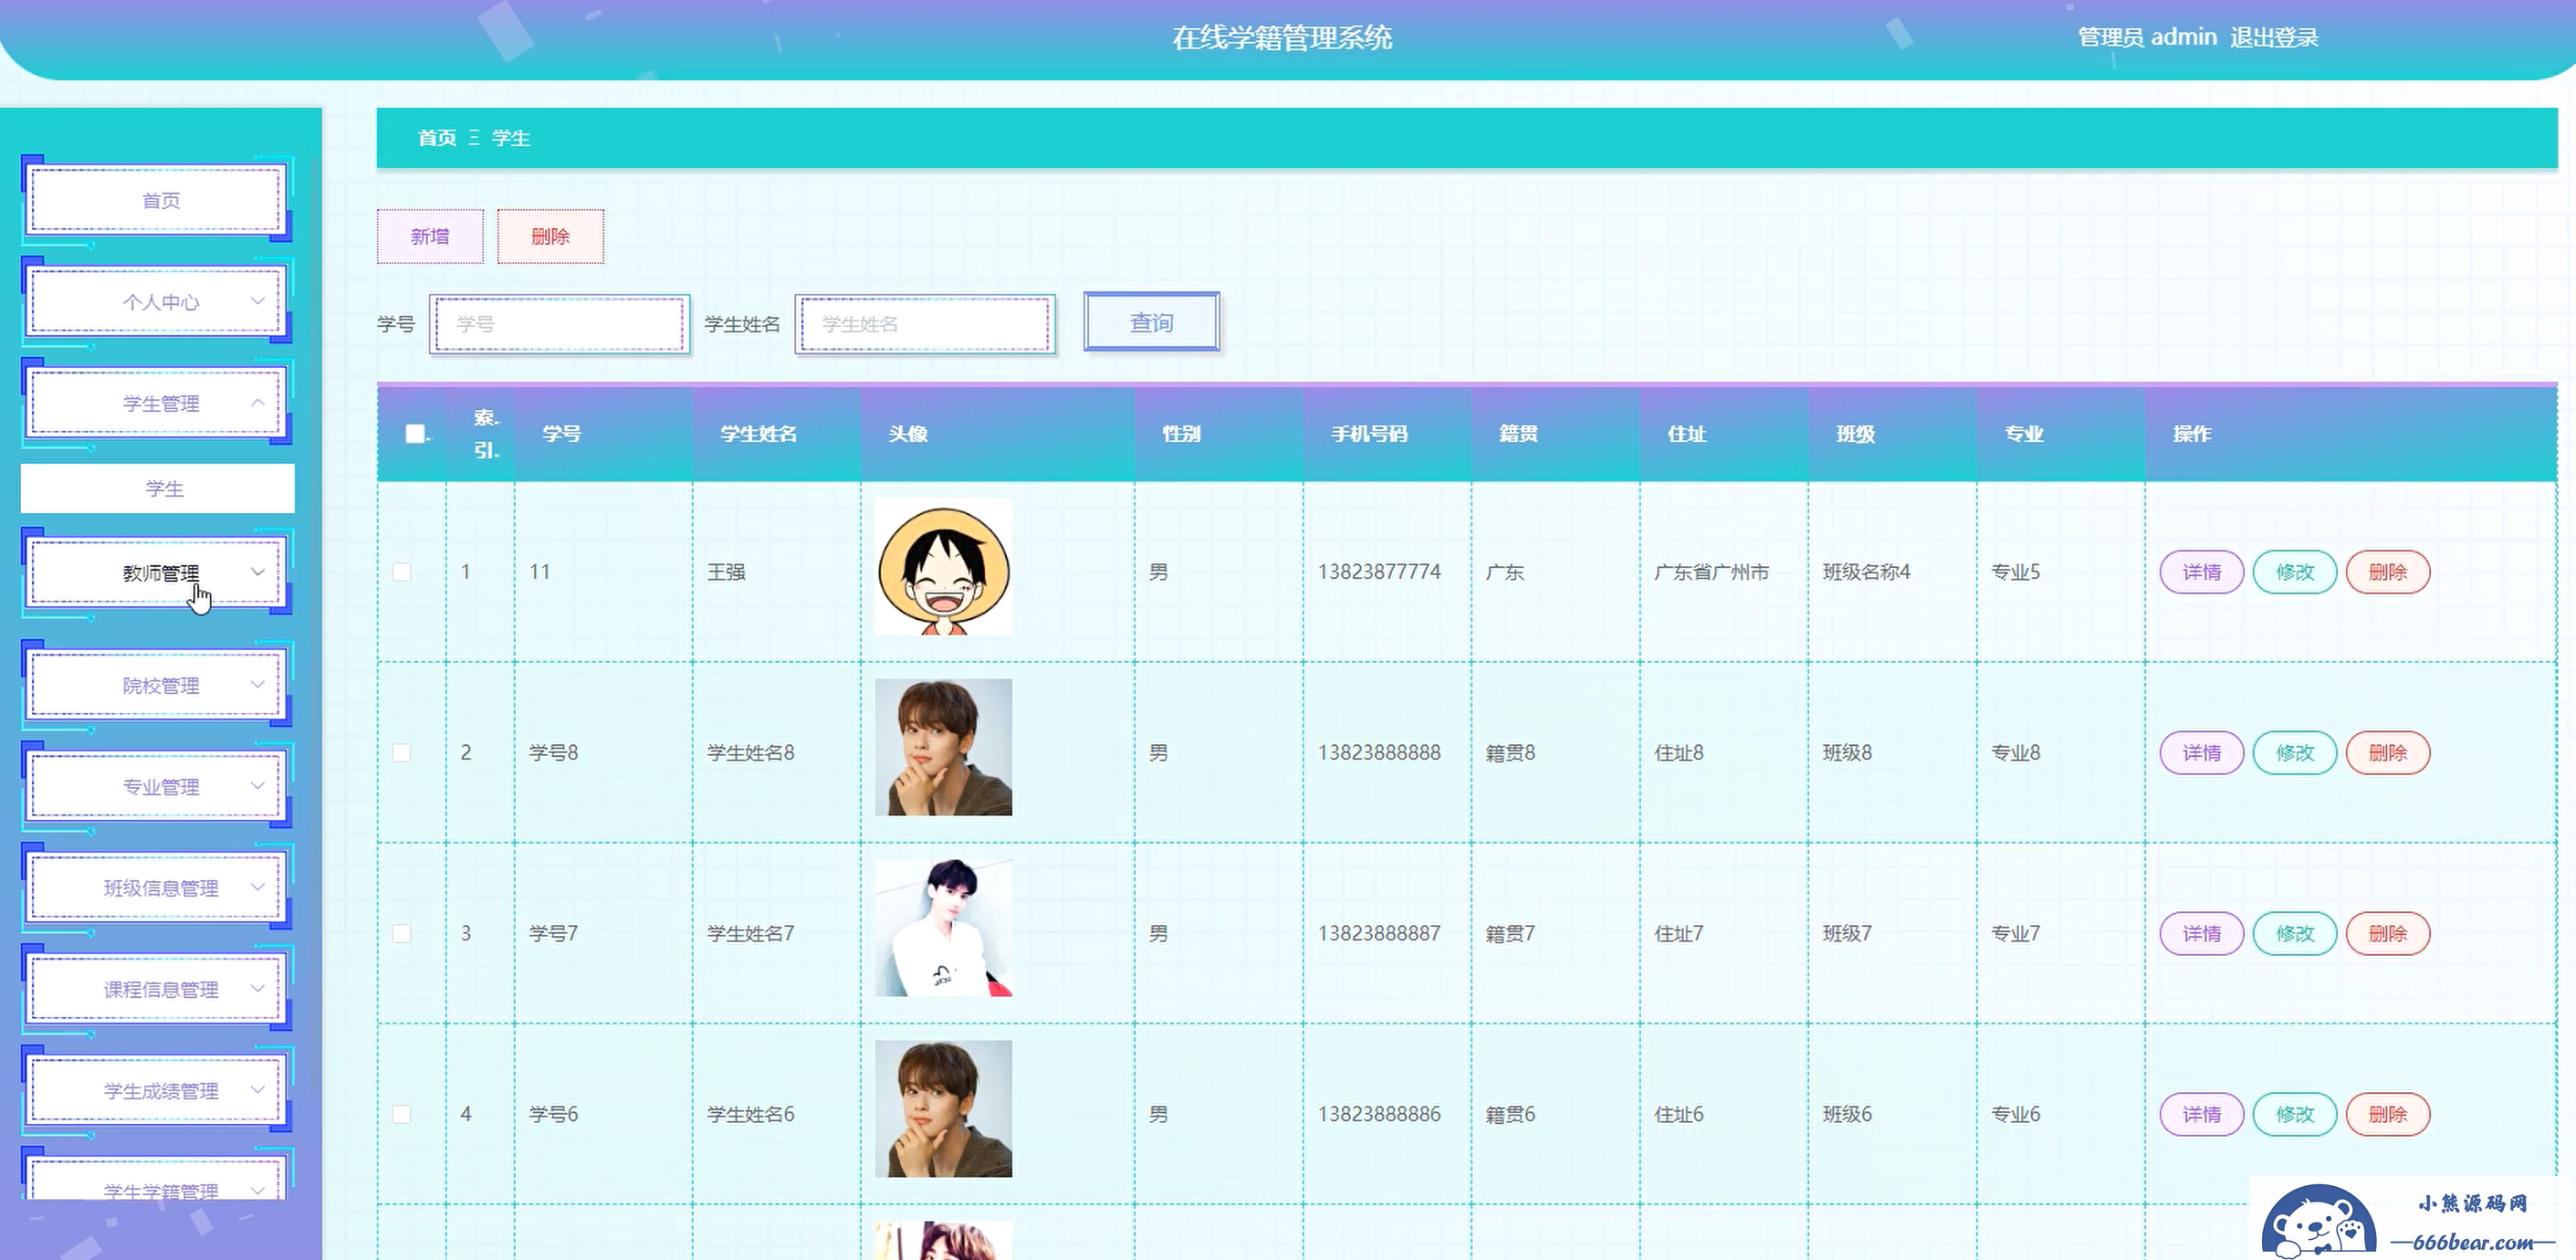2576x1260 pixels.
Task: Click 删除 for 学生姓名7
Action: coord(2388,934)
